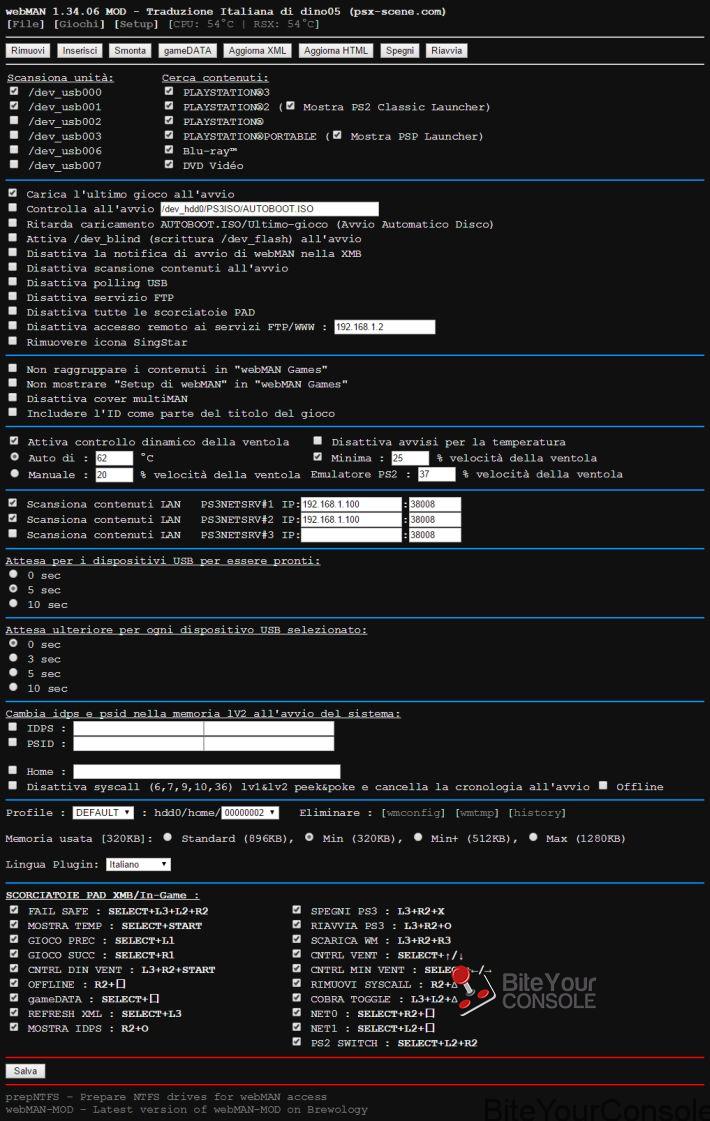
Task: Select Manuale fan speed radio button
Action: click(14, 473)
